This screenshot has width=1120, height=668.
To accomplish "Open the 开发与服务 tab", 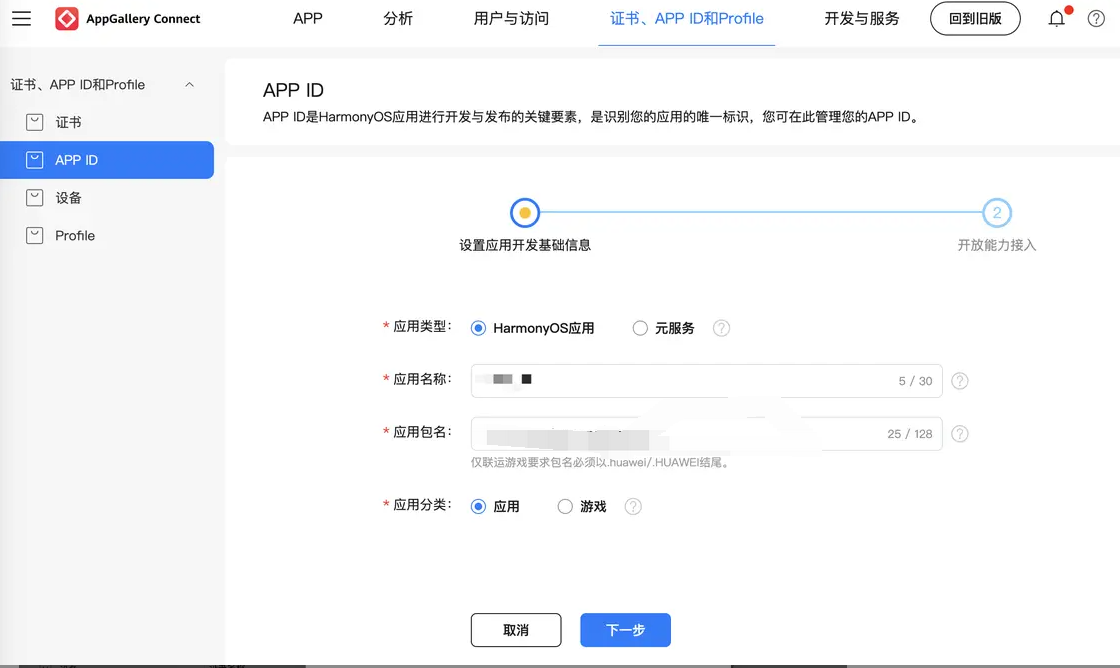I will (862, 19).
